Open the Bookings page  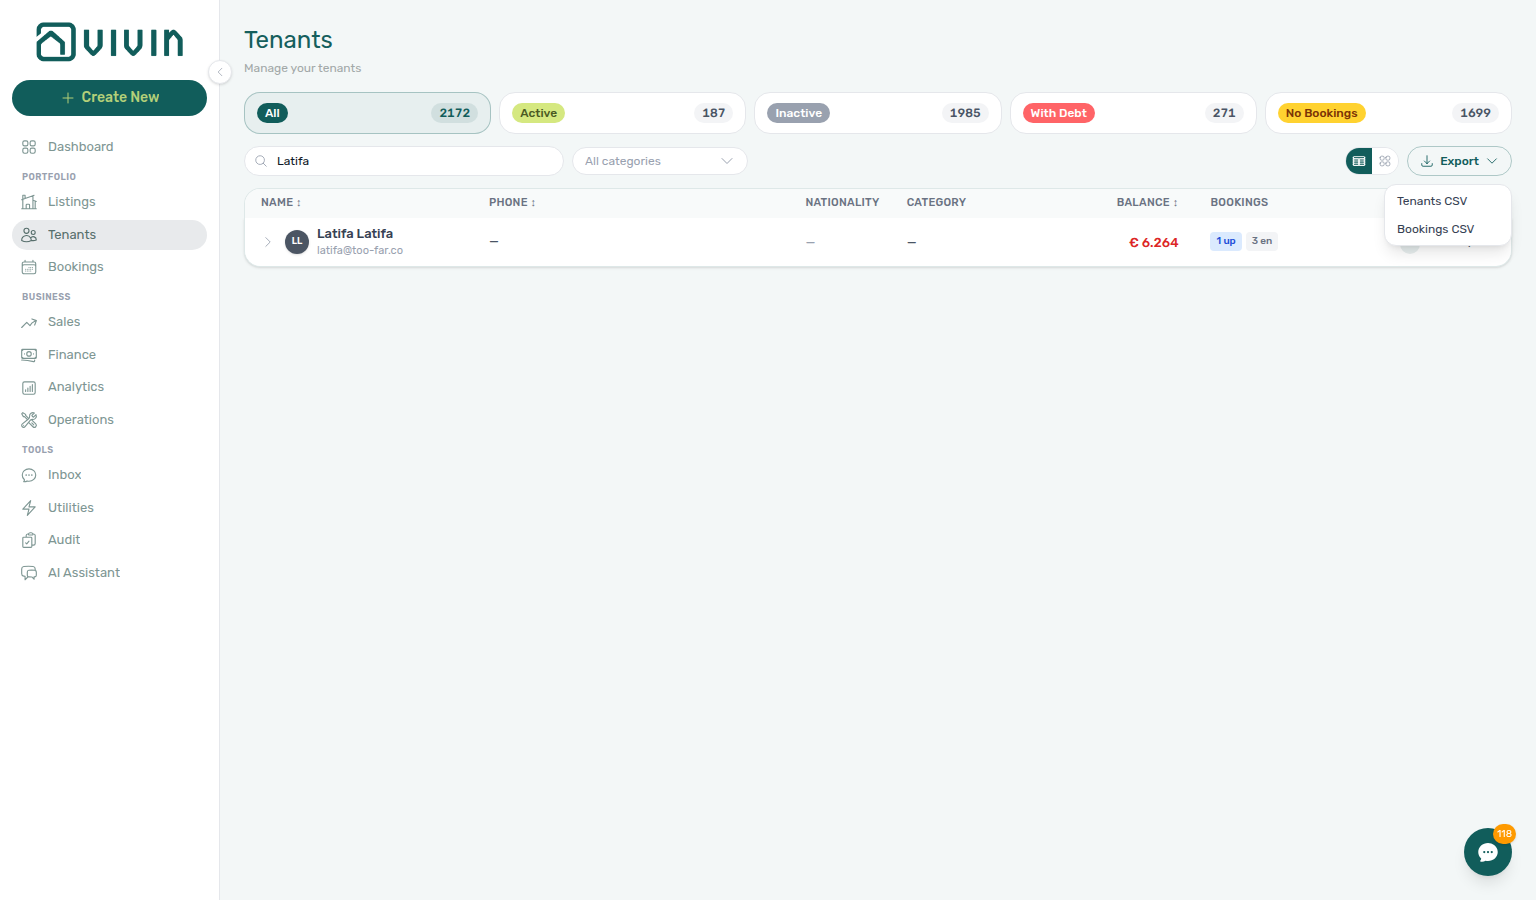[109, 267]
